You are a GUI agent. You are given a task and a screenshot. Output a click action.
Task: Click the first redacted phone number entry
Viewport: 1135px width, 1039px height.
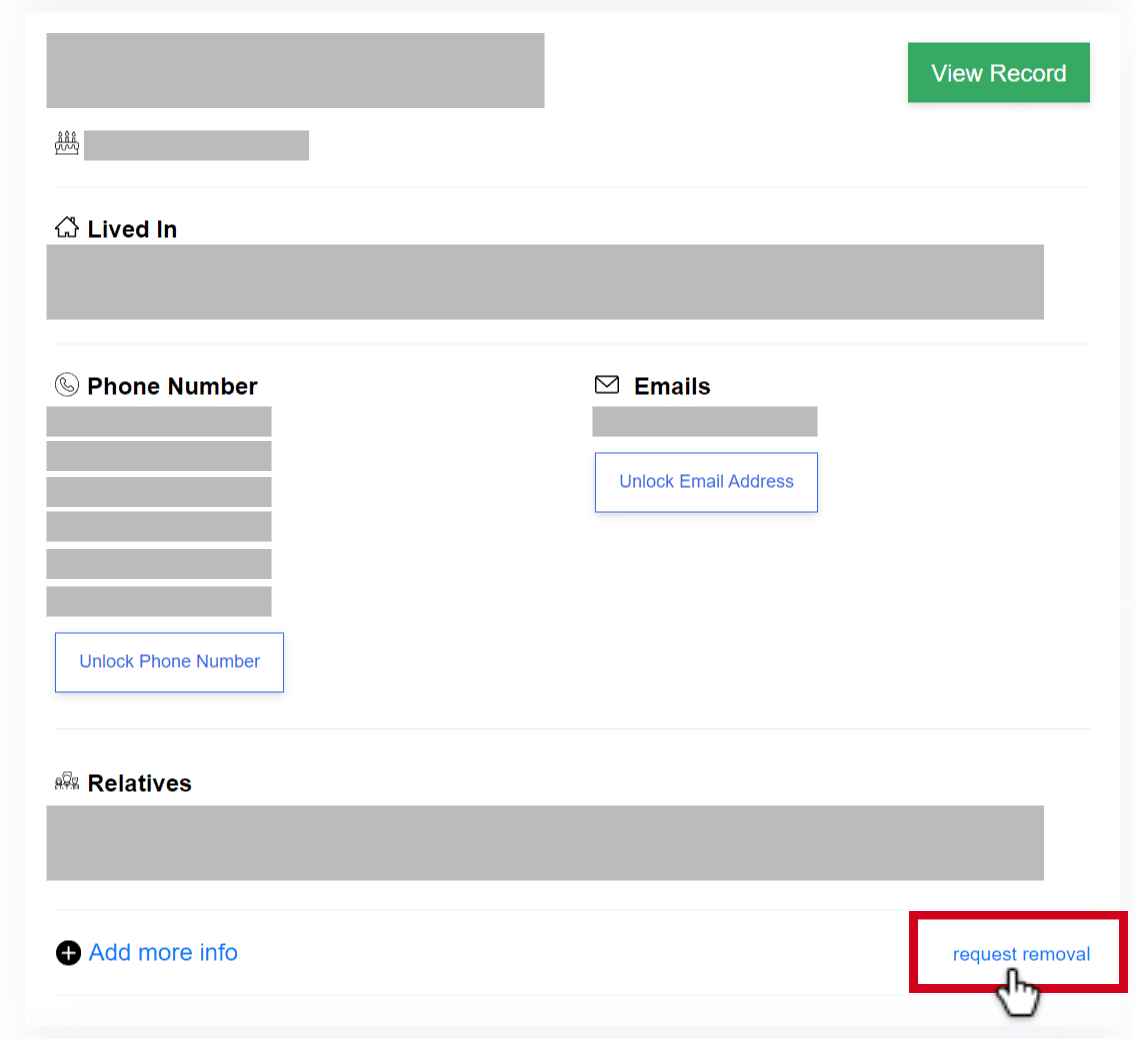pos(159,421)
